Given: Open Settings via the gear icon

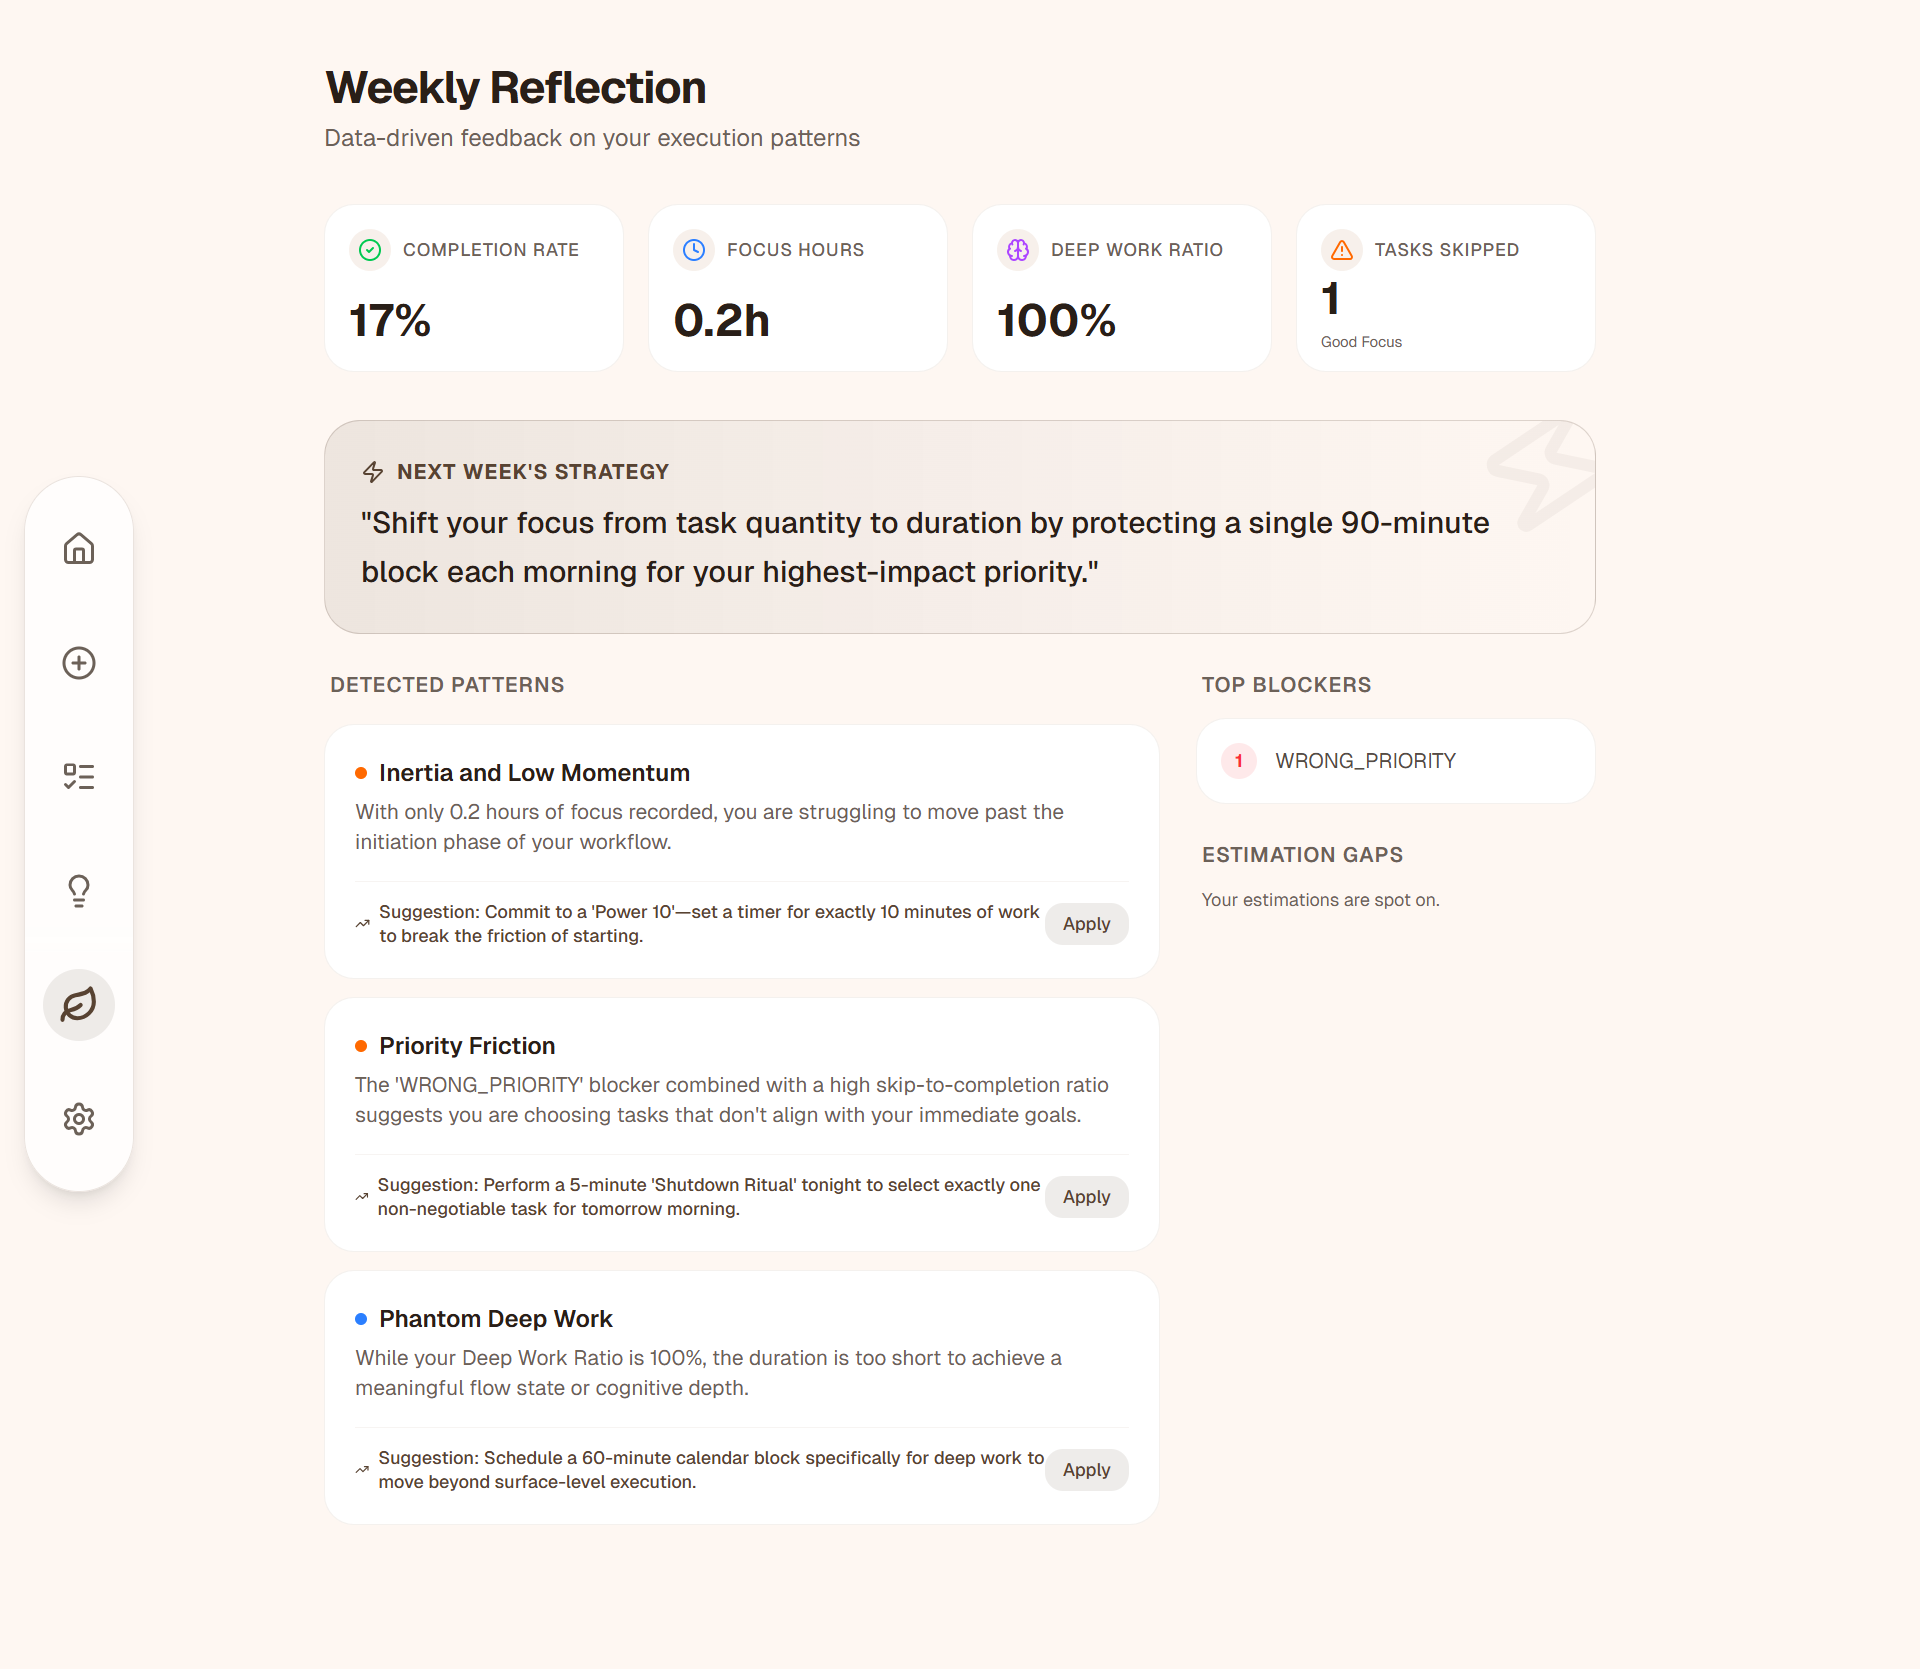Looking at the screenshot, I should coord(79,1119).
